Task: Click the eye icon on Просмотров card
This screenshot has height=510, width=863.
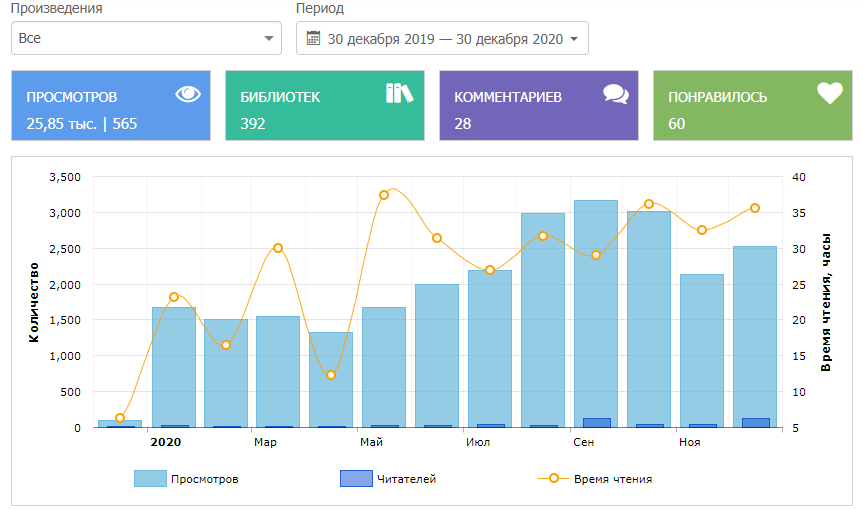Action: pos(188,95)
